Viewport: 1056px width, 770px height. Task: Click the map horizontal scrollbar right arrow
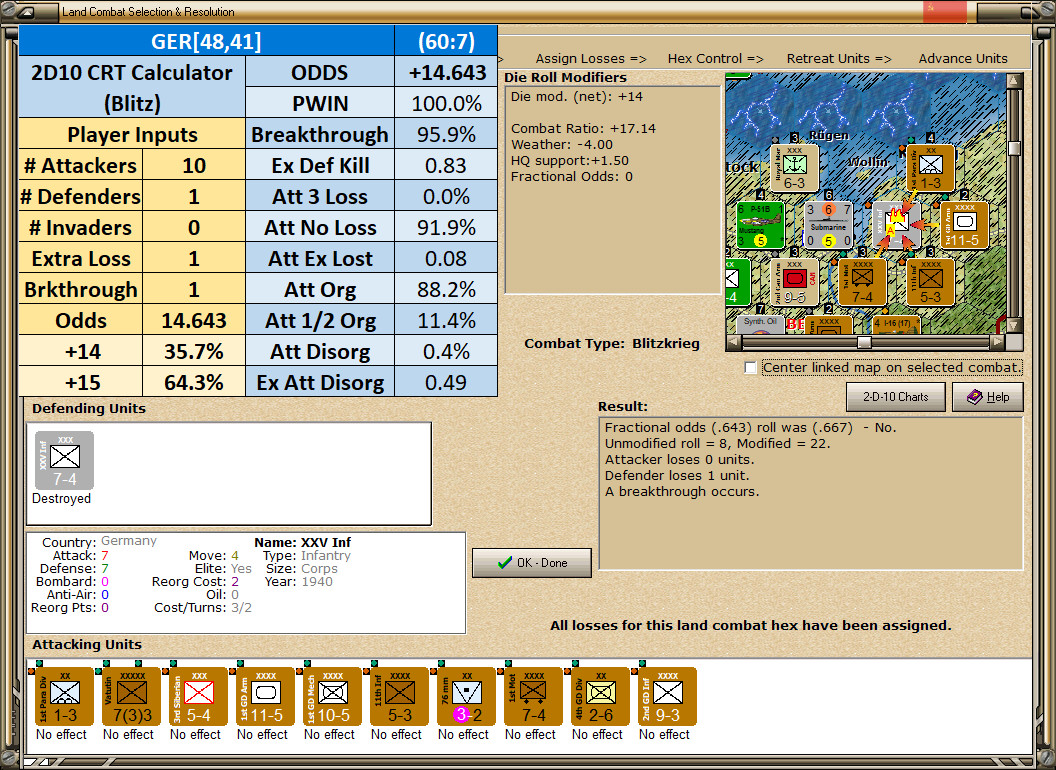(x=998, y=342)
